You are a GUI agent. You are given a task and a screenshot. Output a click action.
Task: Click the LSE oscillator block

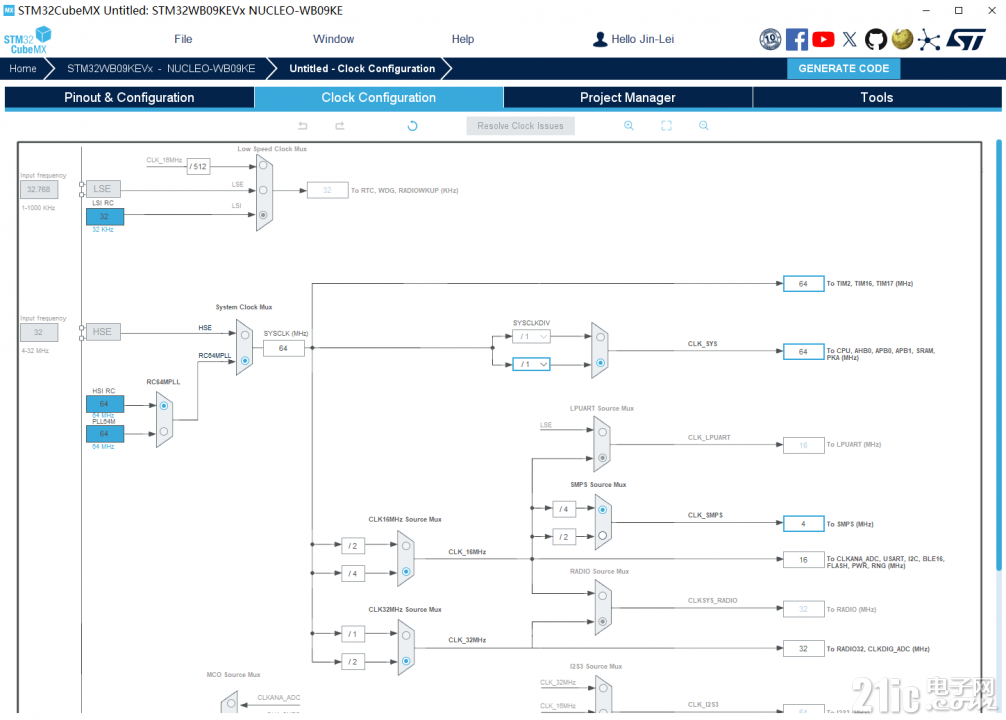tap(103, 189)
